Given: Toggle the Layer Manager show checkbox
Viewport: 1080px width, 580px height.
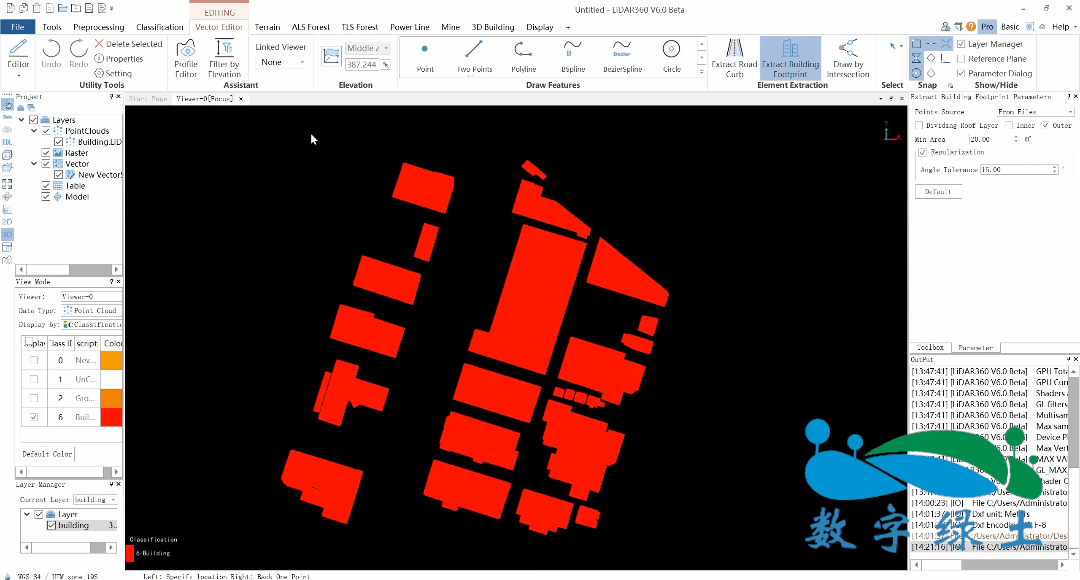Looking at the screenshot, I should tap(961, 44).
